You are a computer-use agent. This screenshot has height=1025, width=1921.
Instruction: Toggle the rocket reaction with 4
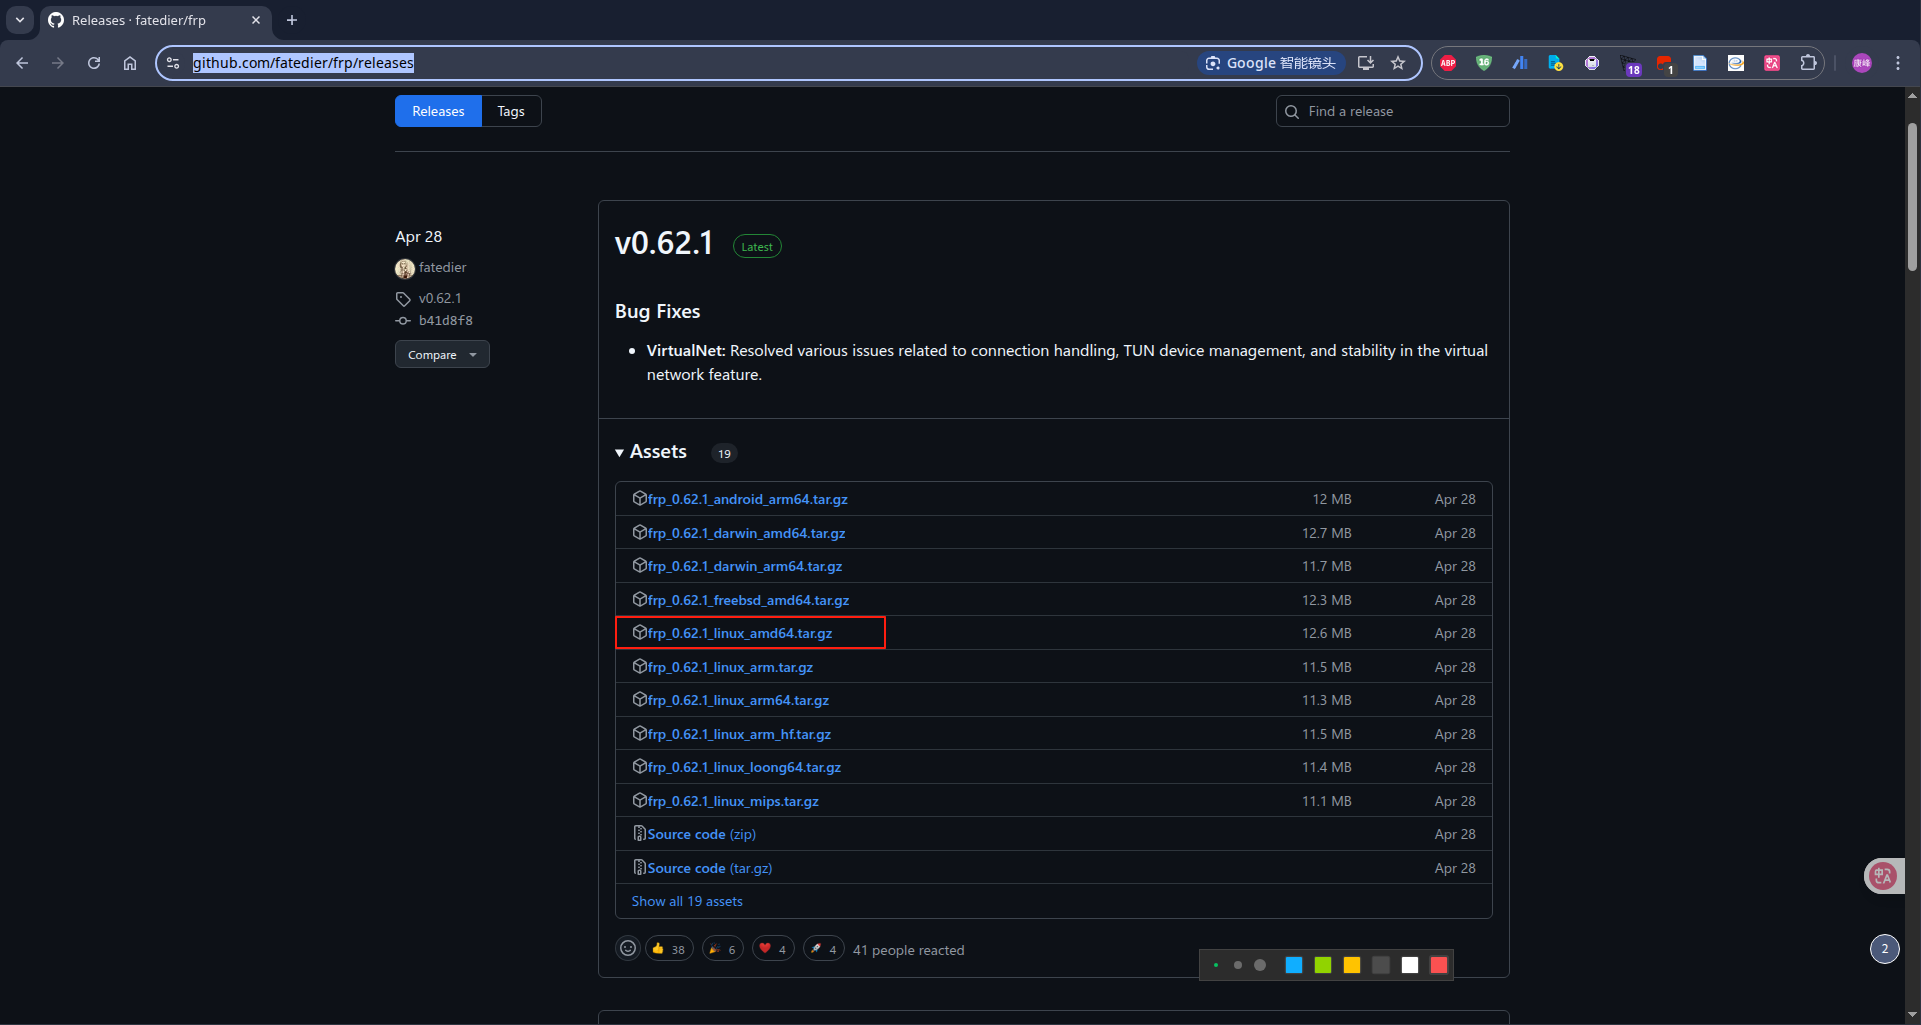tap(824, 949)
